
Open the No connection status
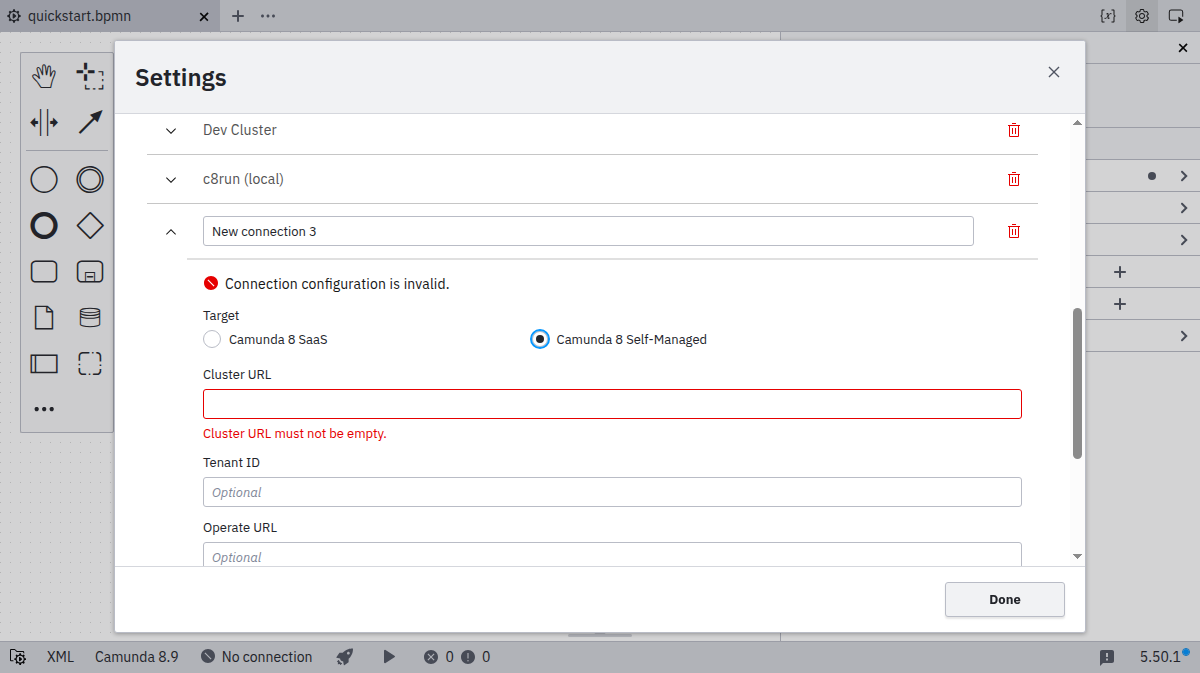257,657
